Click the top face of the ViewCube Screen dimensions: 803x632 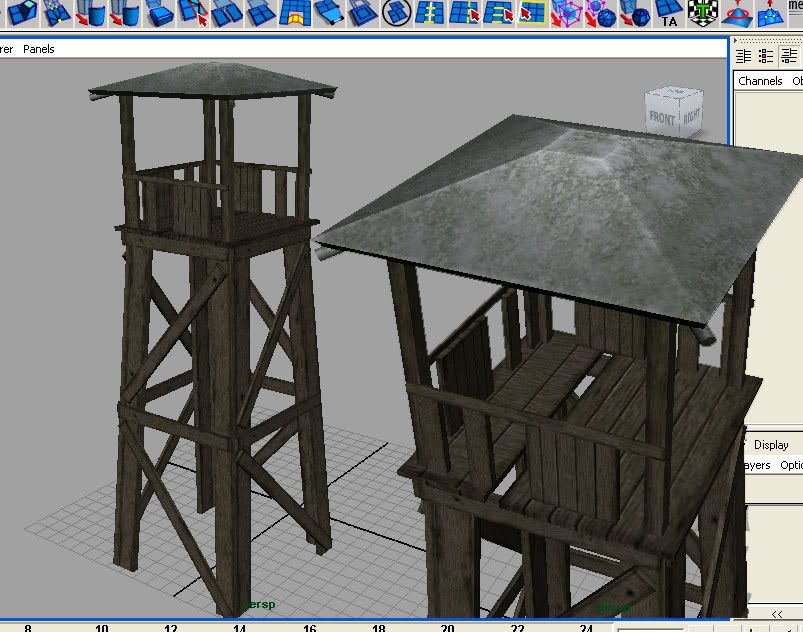[x=676, y=93]
